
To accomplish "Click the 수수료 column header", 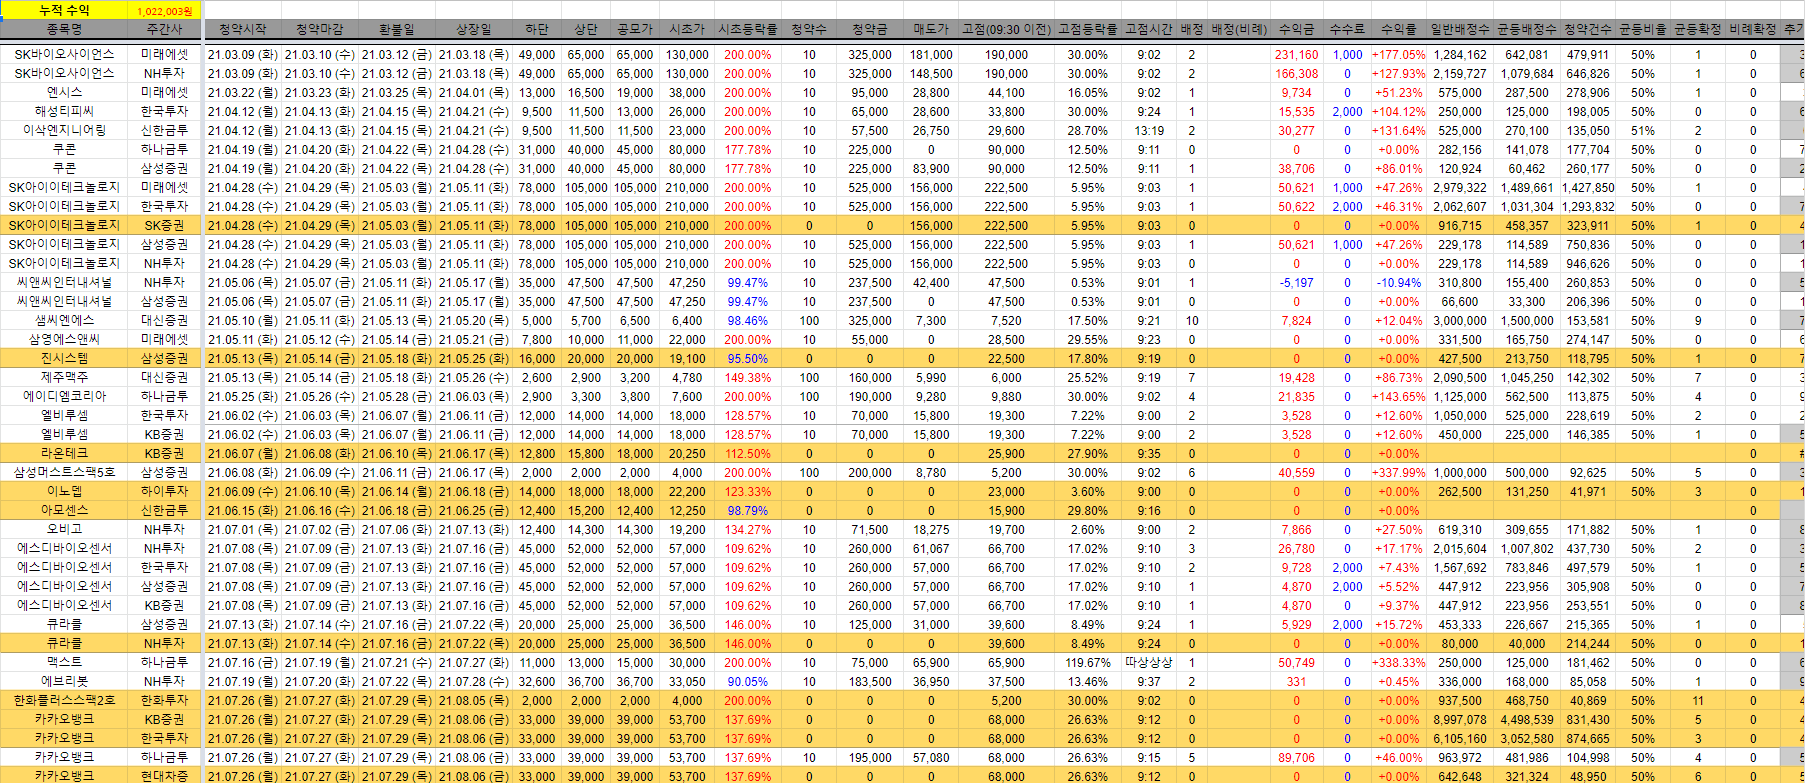I will pyautogui.click(x=1347, y=29).
